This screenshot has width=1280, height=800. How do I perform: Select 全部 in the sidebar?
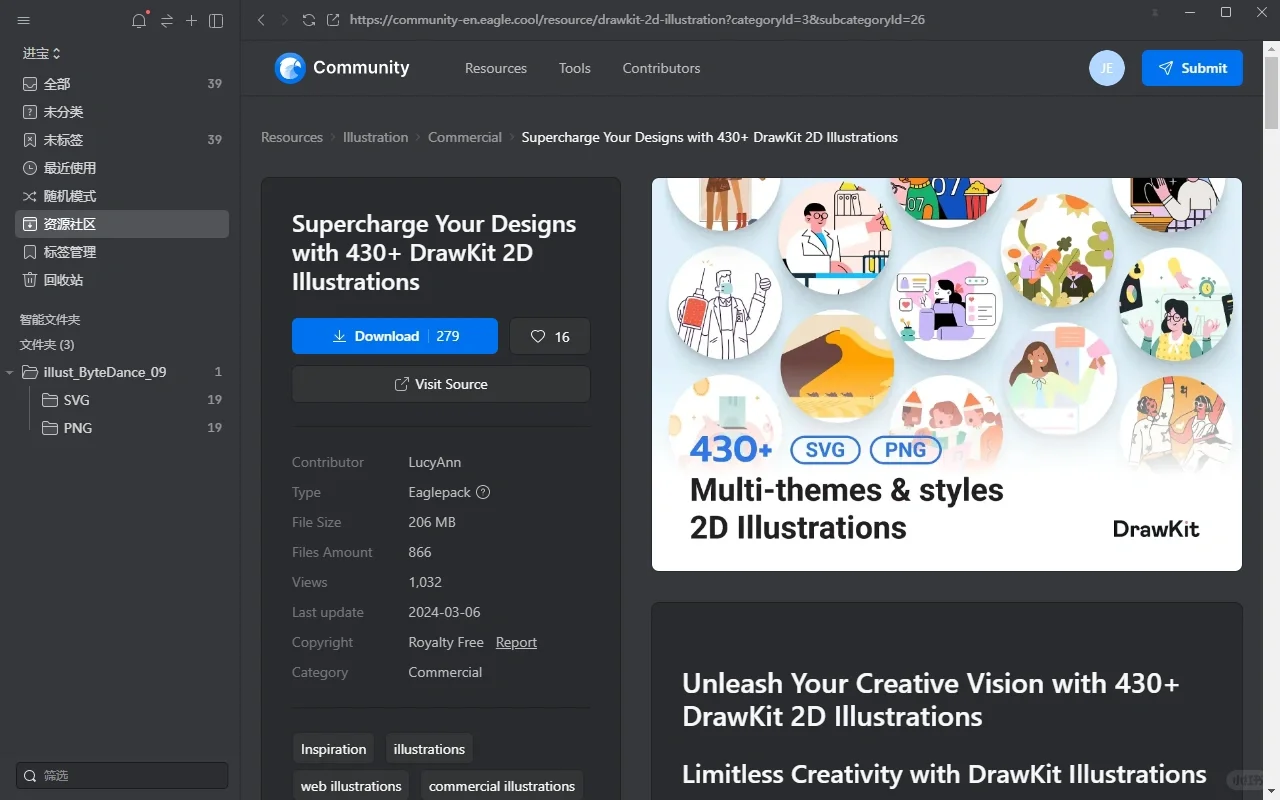click(x=122, y=84)
